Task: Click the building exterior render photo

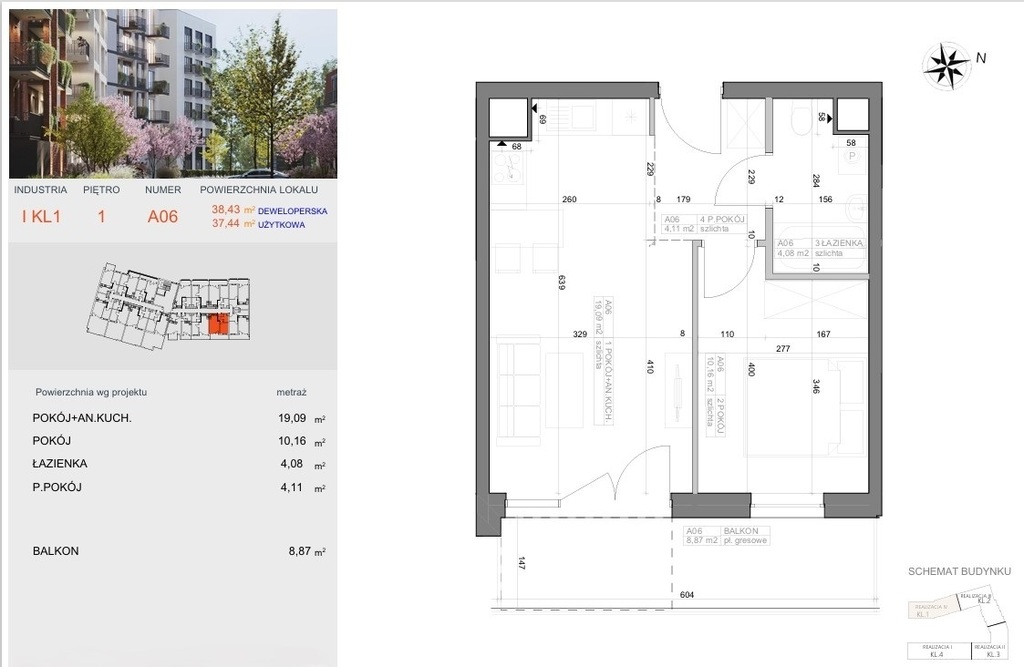Action: pos(168,92)
